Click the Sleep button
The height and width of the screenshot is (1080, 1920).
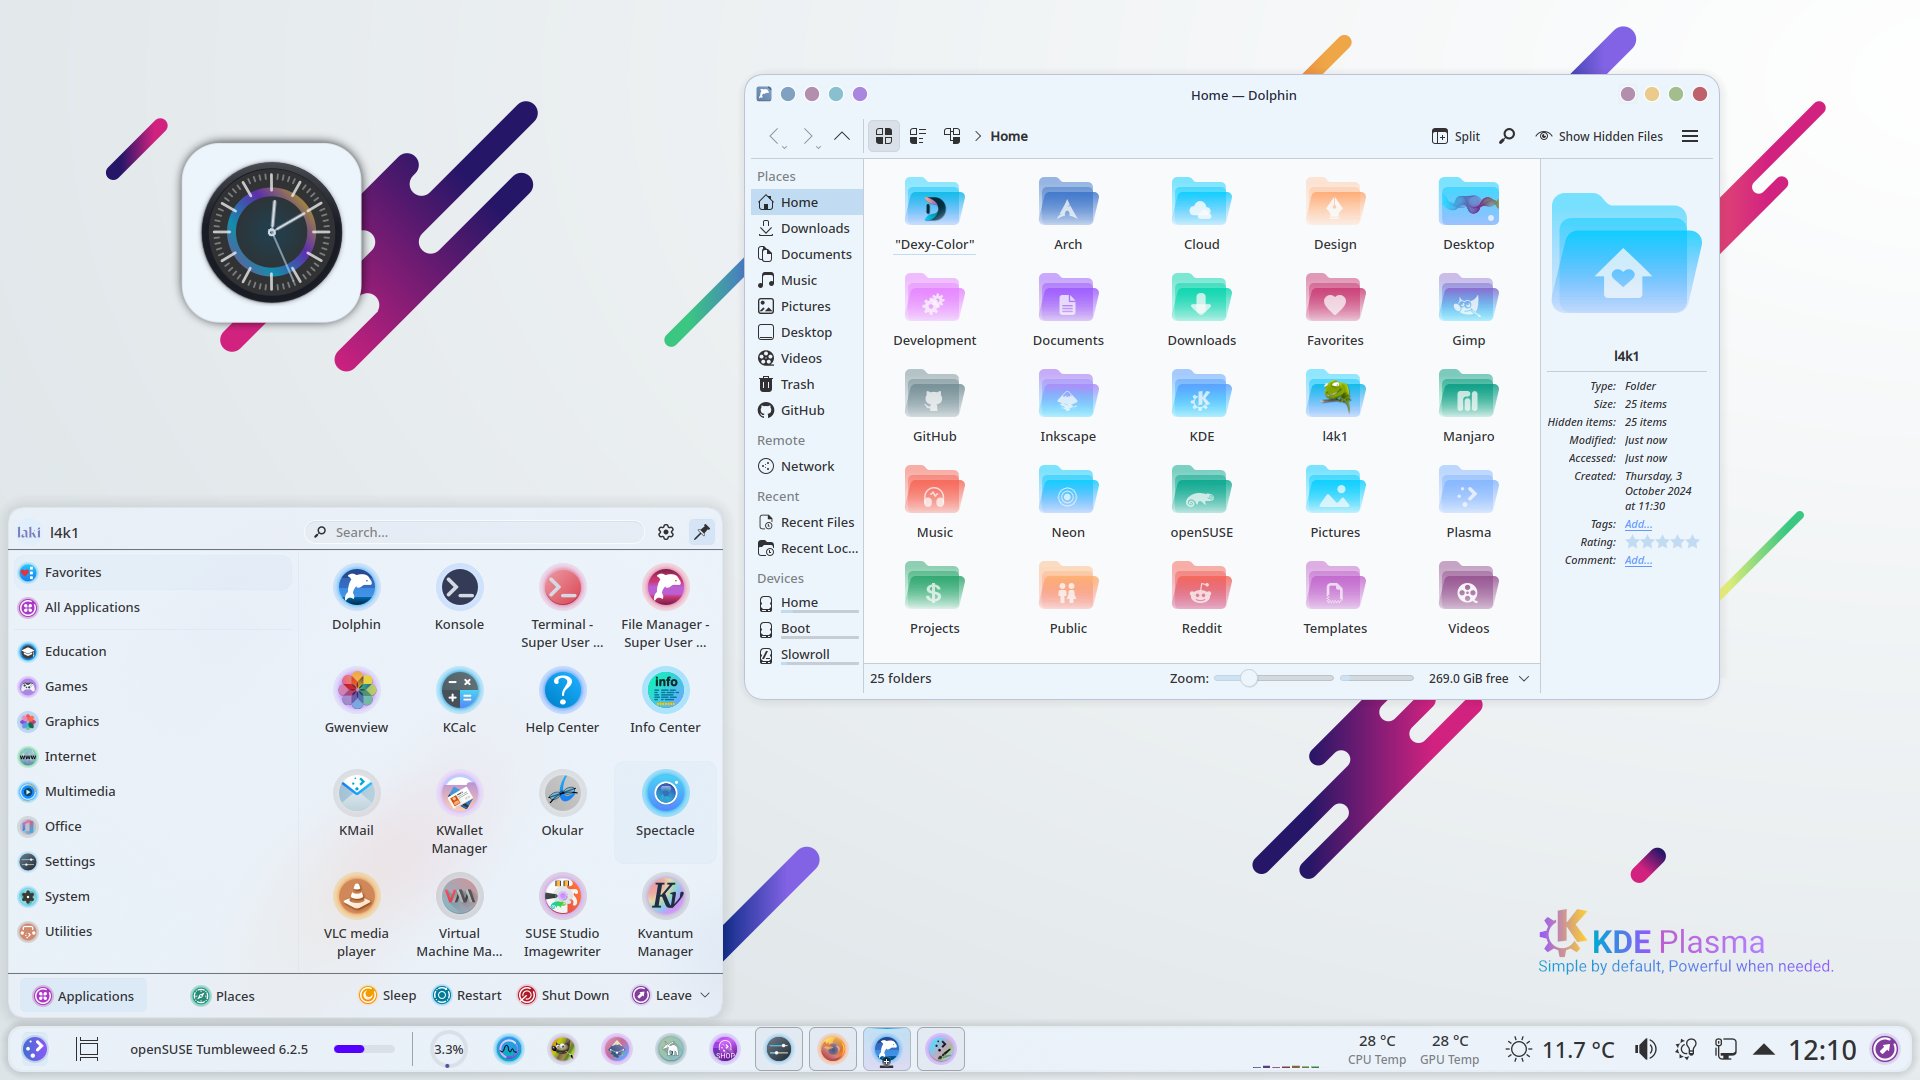388,995
